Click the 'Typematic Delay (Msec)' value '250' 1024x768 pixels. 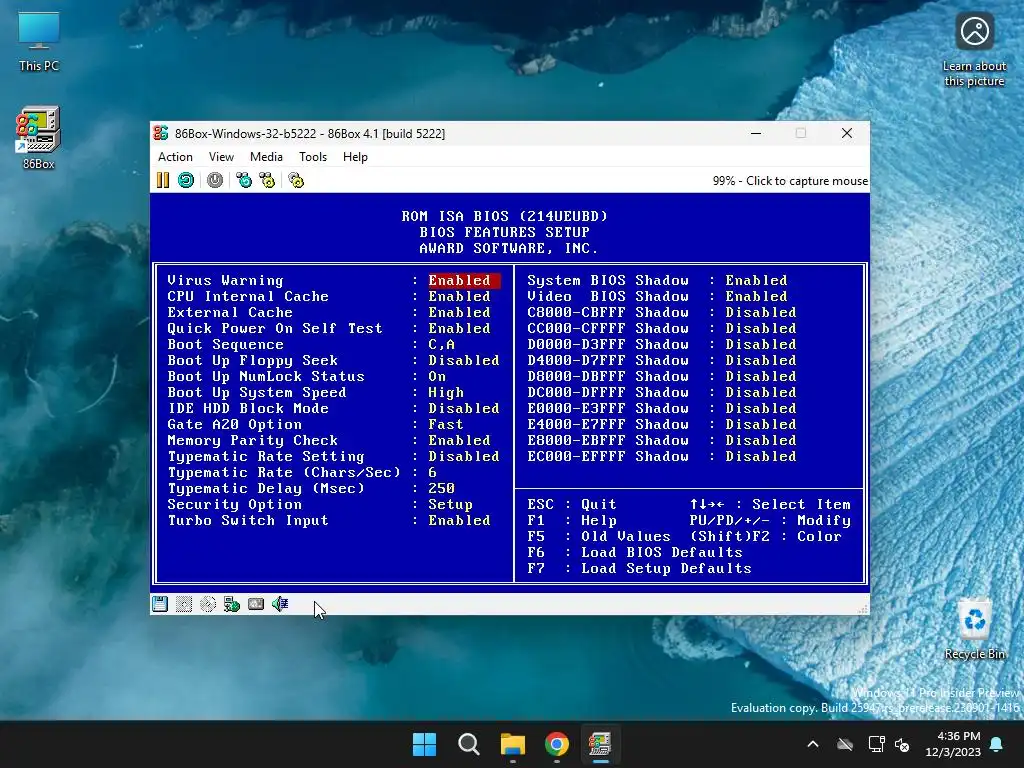tap(441, 488)
